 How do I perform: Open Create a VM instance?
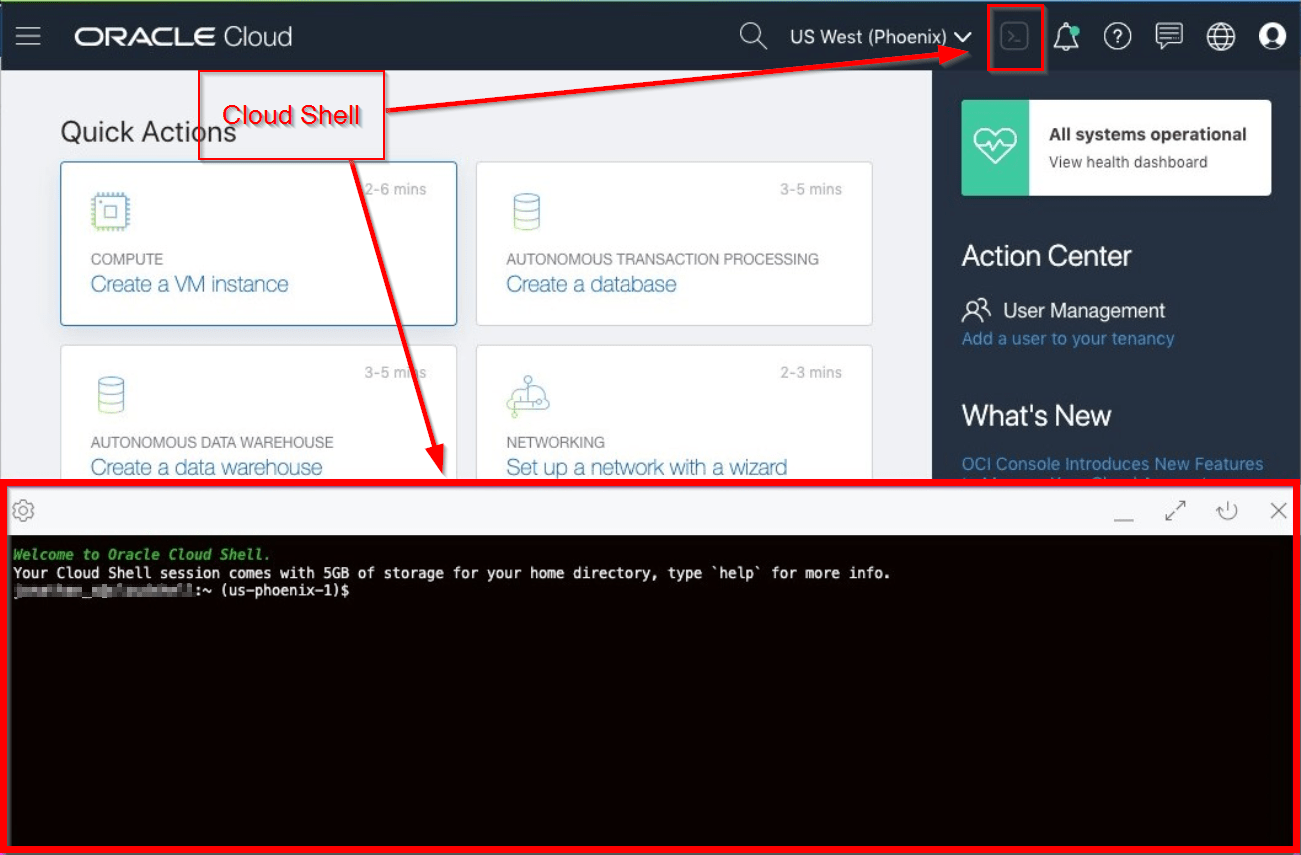(189, 284)
